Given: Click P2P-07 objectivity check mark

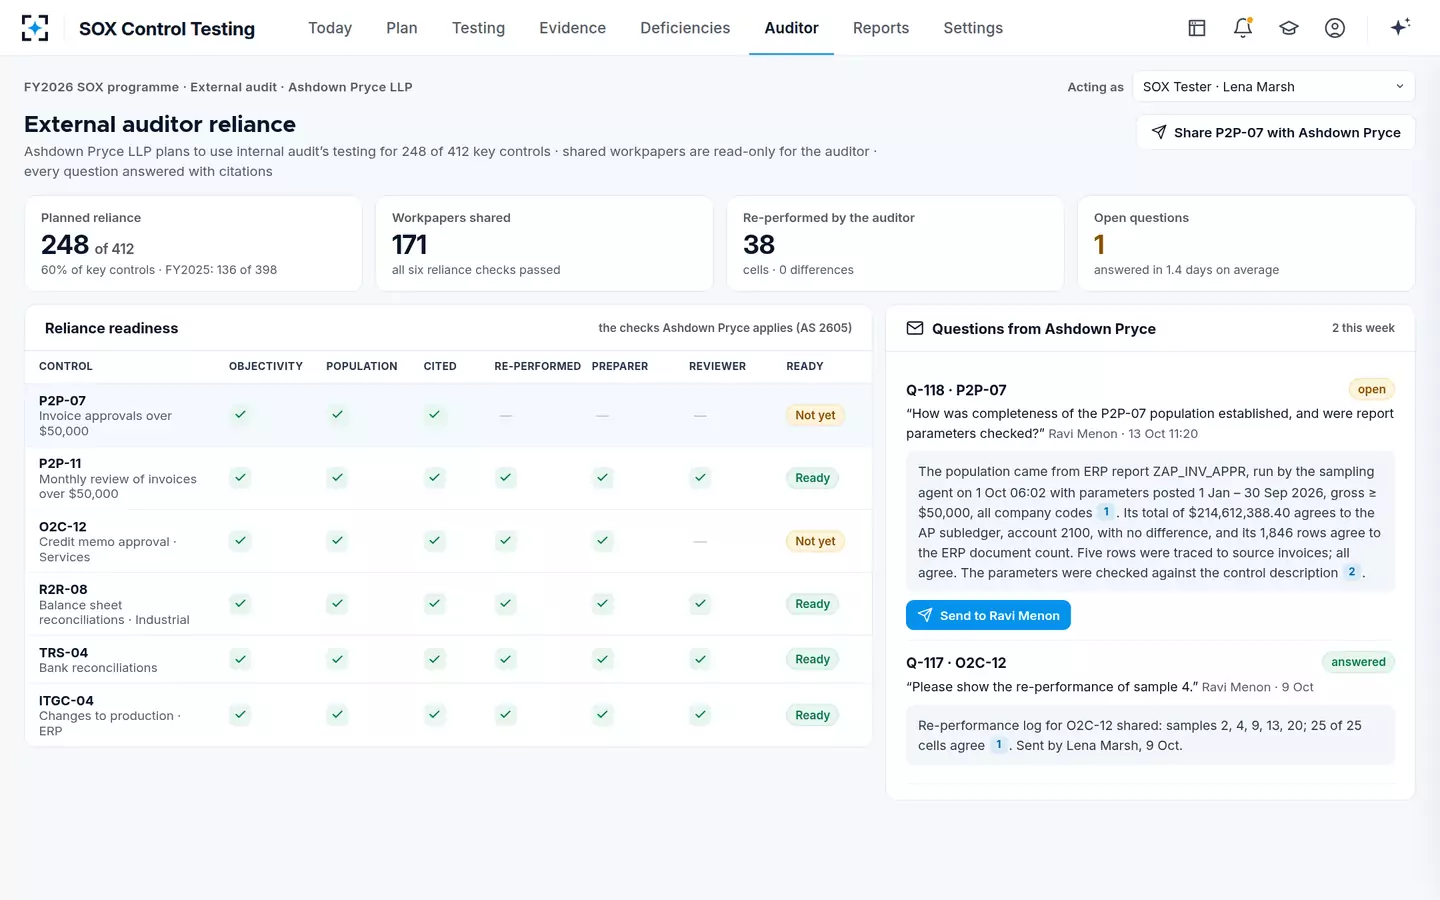Looking at the screenshot, I should coord(240,414).
